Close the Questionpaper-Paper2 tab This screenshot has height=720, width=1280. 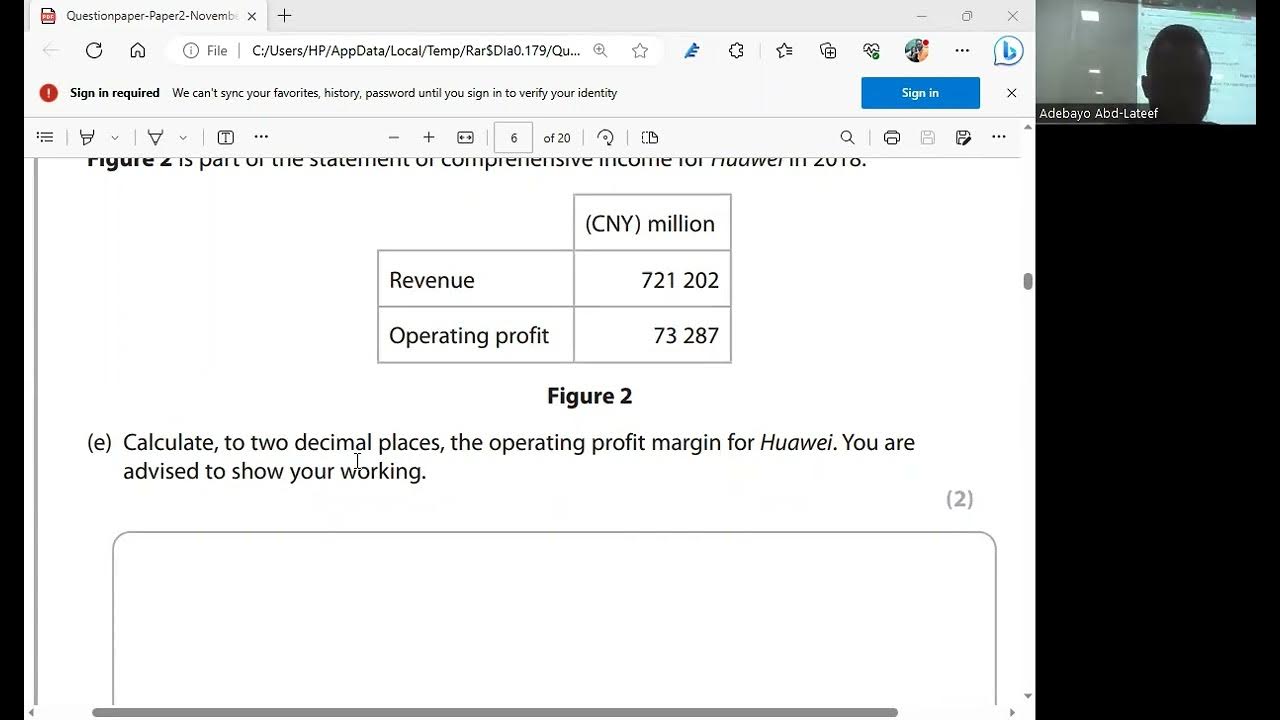pos(252,16)
